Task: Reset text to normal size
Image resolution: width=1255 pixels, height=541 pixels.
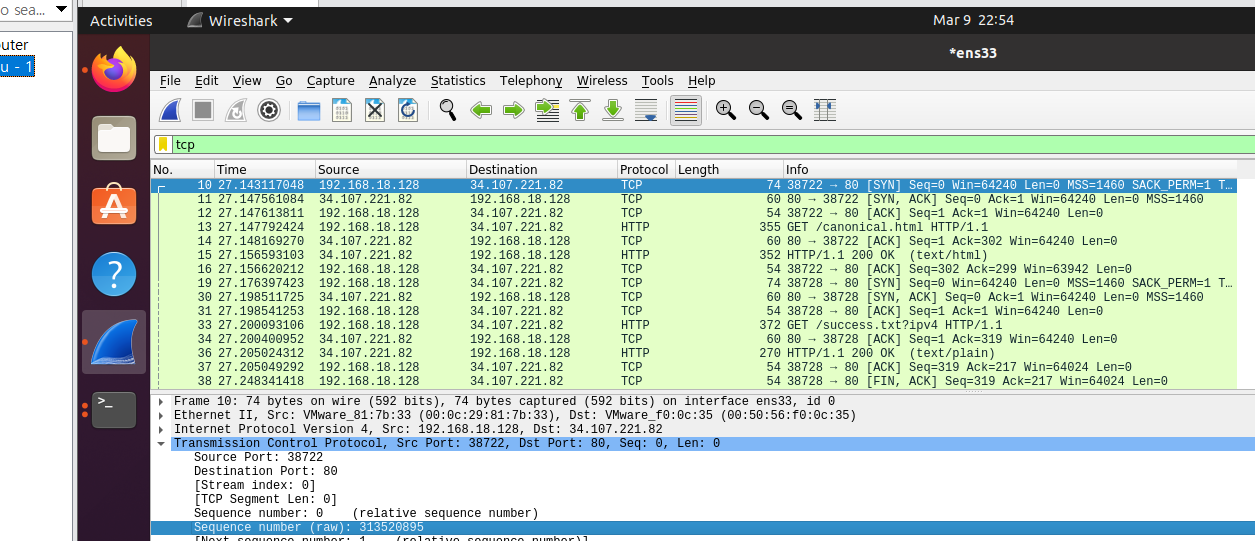Action: (x=792, y=110)
